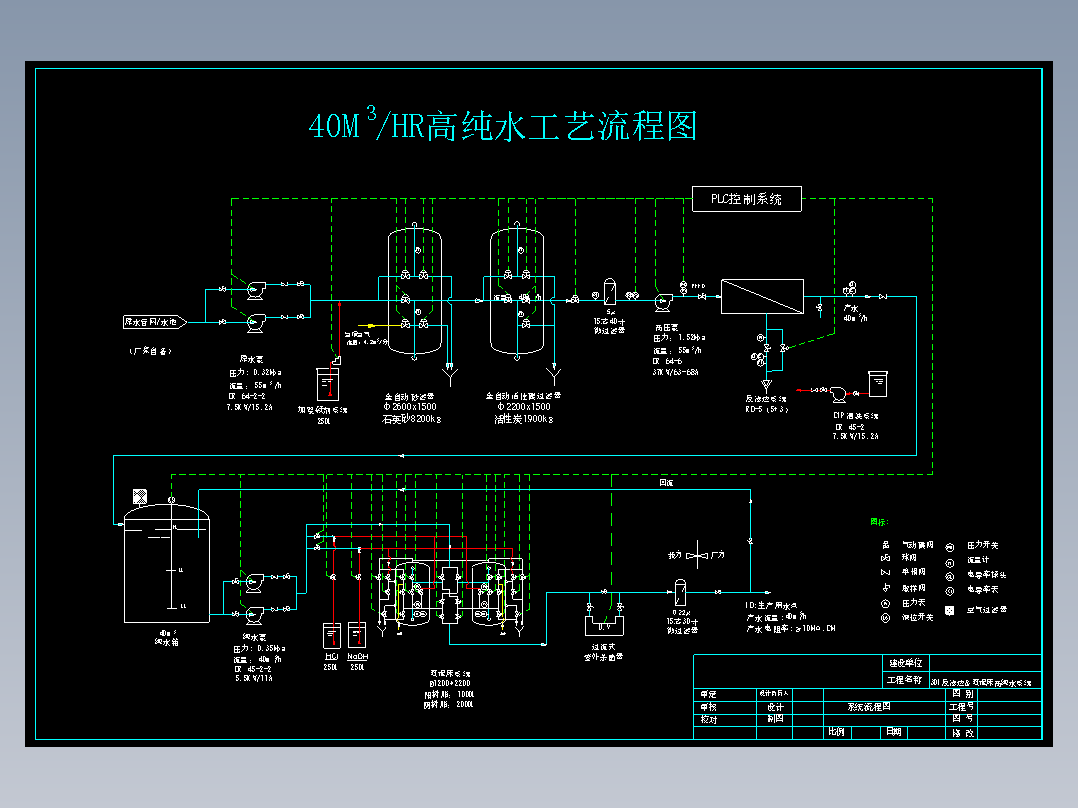
Task: Toggle the 球阀 valve symbol in the legend
Action: pyautogui.click(x=884, y=558)
